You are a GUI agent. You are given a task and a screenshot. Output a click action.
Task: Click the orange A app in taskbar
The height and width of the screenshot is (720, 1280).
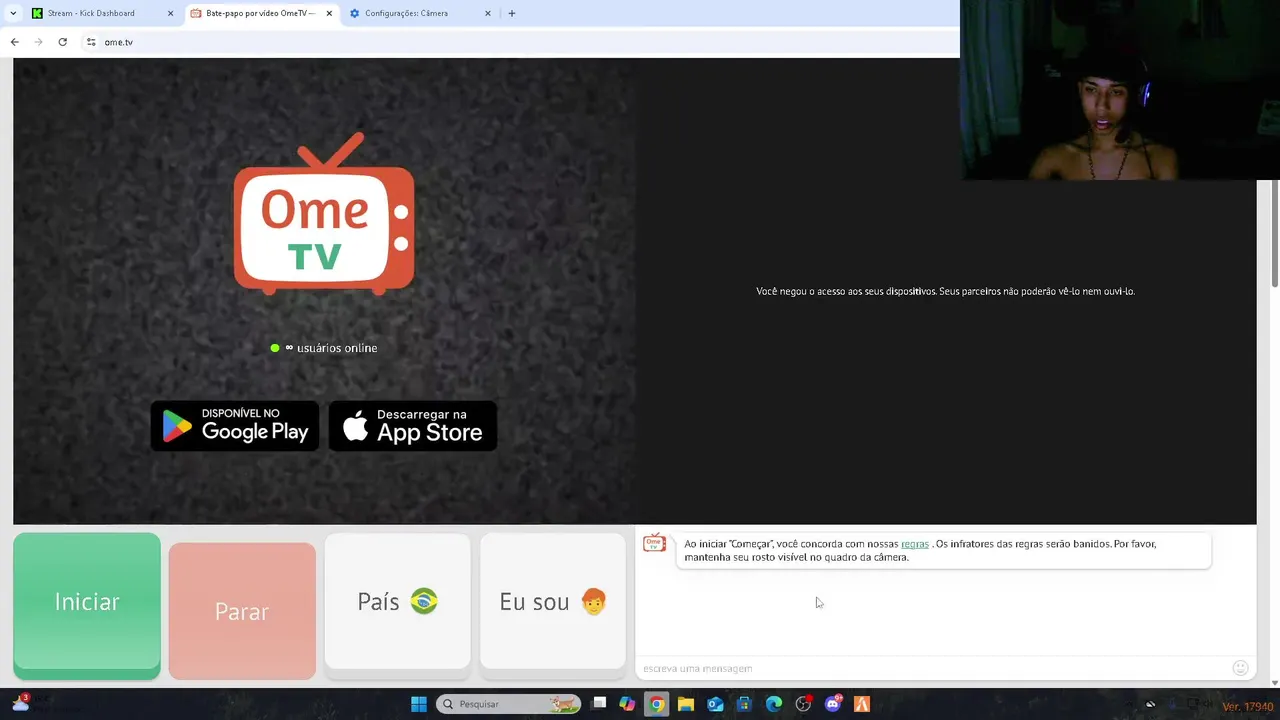point(862,704)
